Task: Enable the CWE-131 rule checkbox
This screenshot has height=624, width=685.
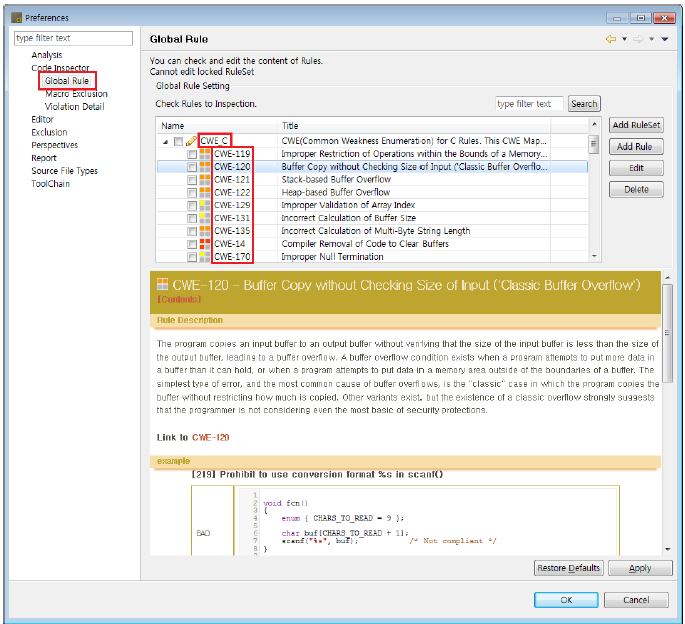Action: [x=192, y=218]
